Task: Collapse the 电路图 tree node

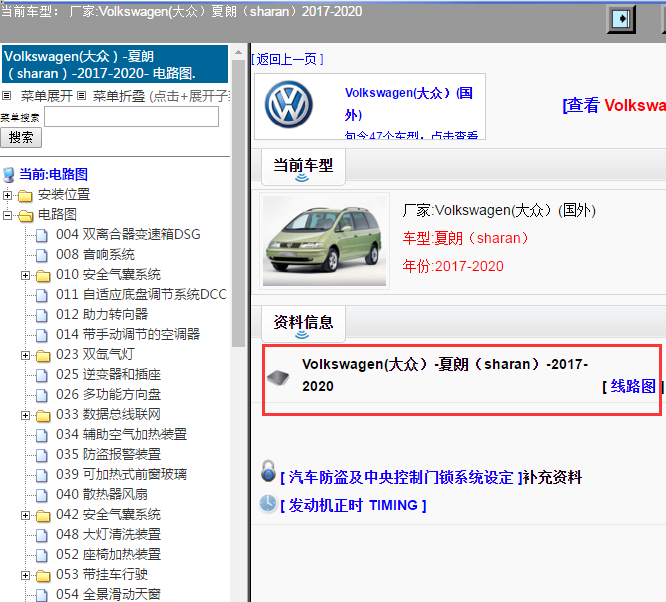Action: [x=7, y=215]
